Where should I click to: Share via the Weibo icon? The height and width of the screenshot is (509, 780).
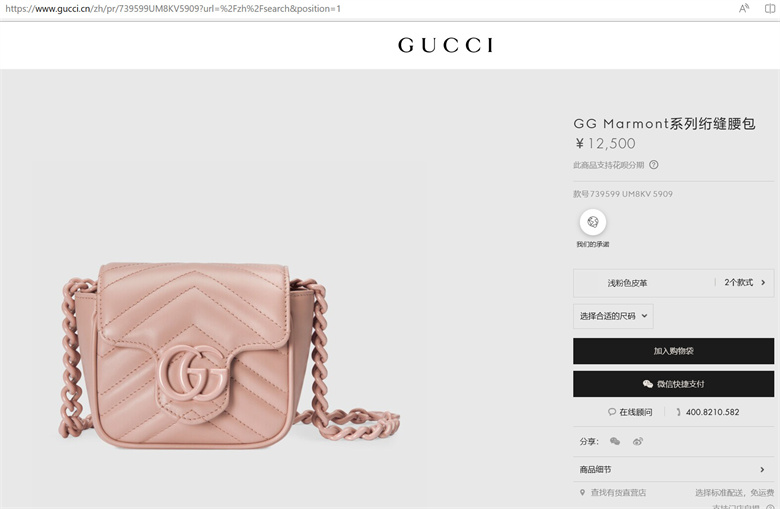click(638, 441)
